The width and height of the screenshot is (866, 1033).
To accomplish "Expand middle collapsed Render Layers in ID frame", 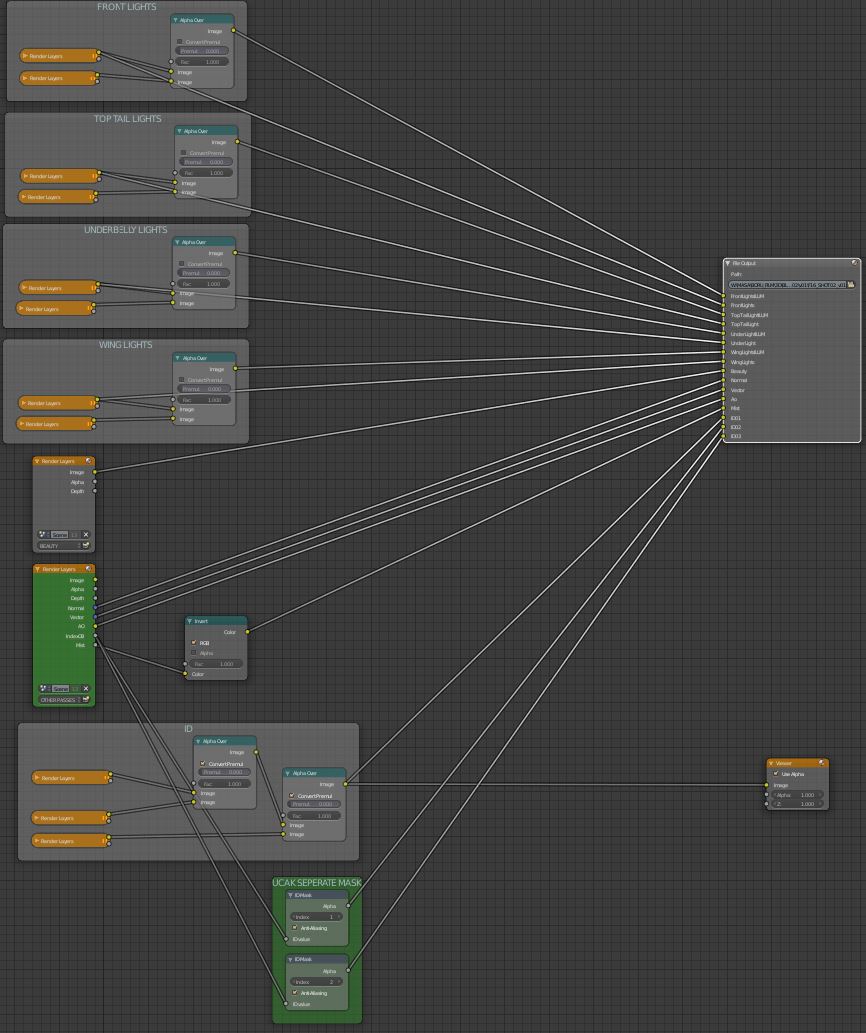I will 36,818.
